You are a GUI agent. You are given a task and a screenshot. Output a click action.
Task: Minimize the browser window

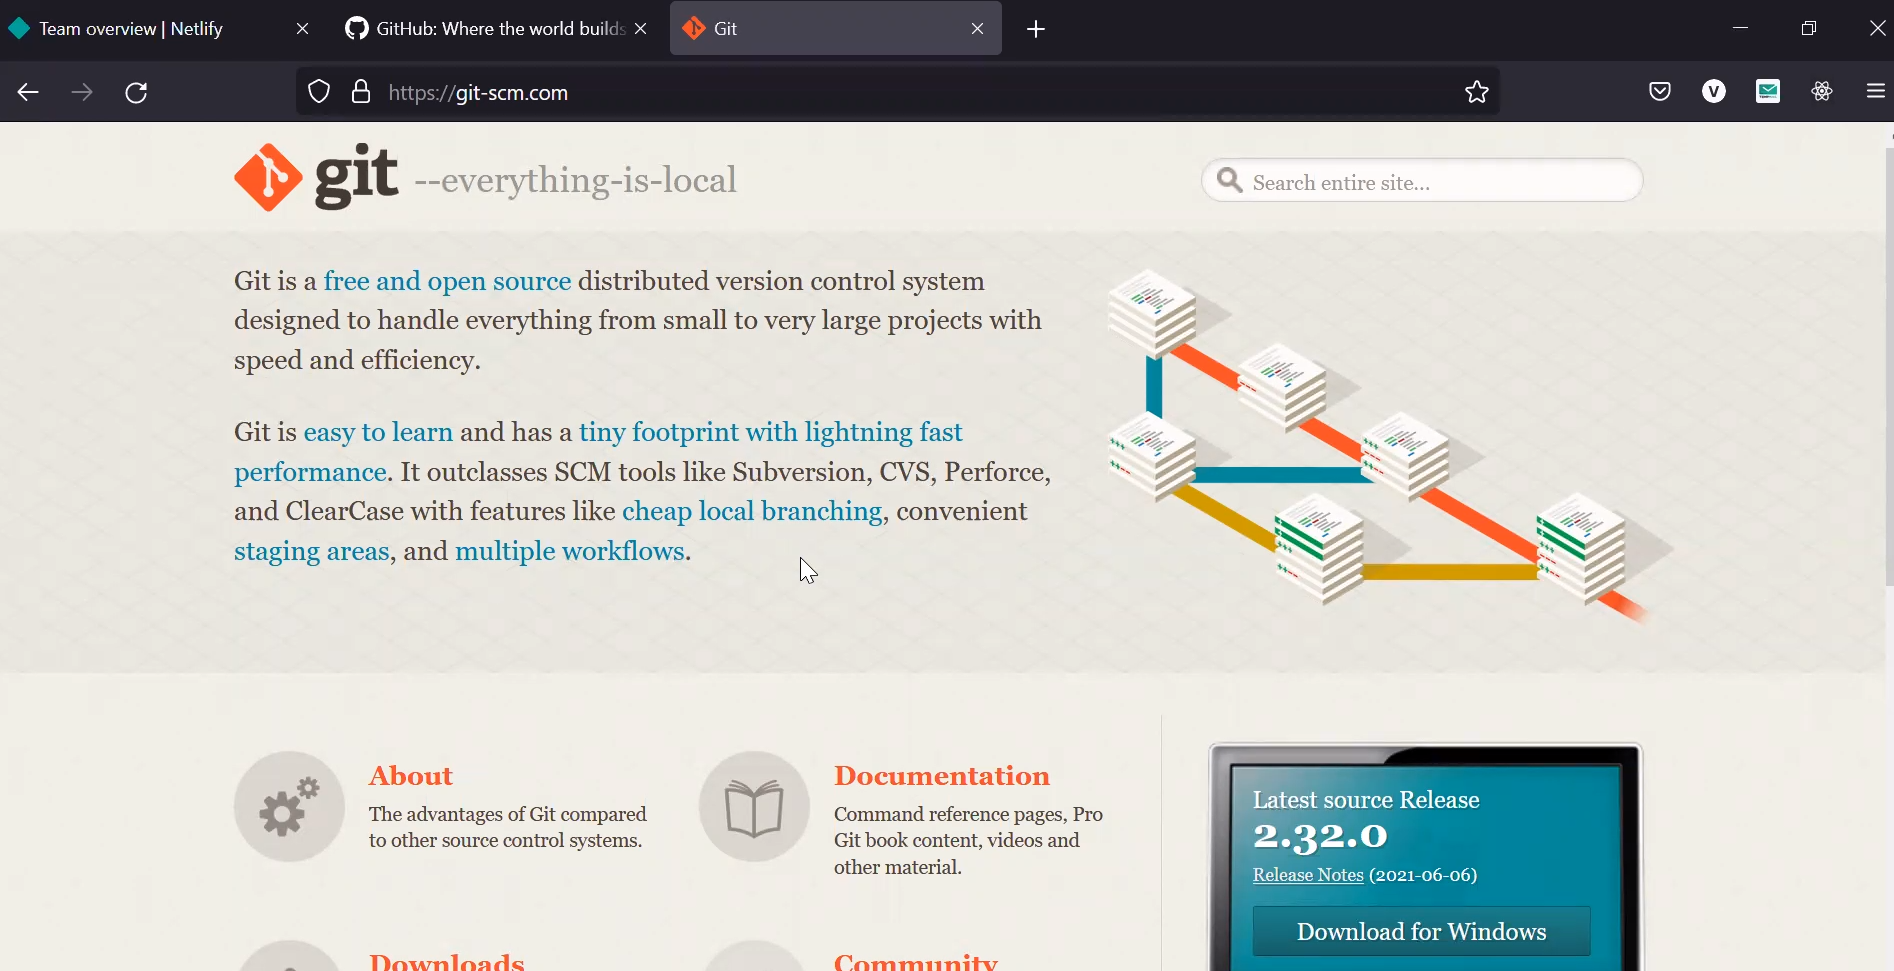(1741, 28)
